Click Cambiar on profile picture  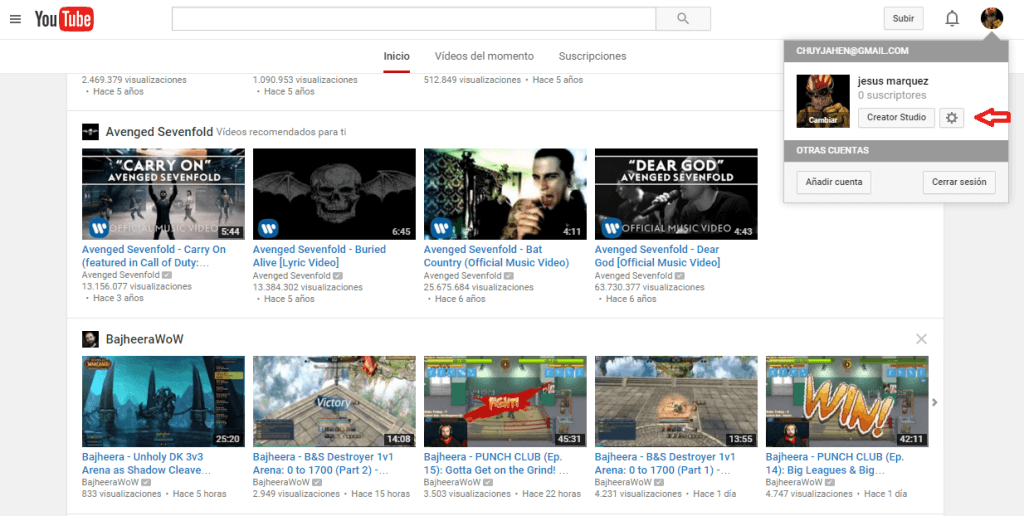click(x=822, y=120)
